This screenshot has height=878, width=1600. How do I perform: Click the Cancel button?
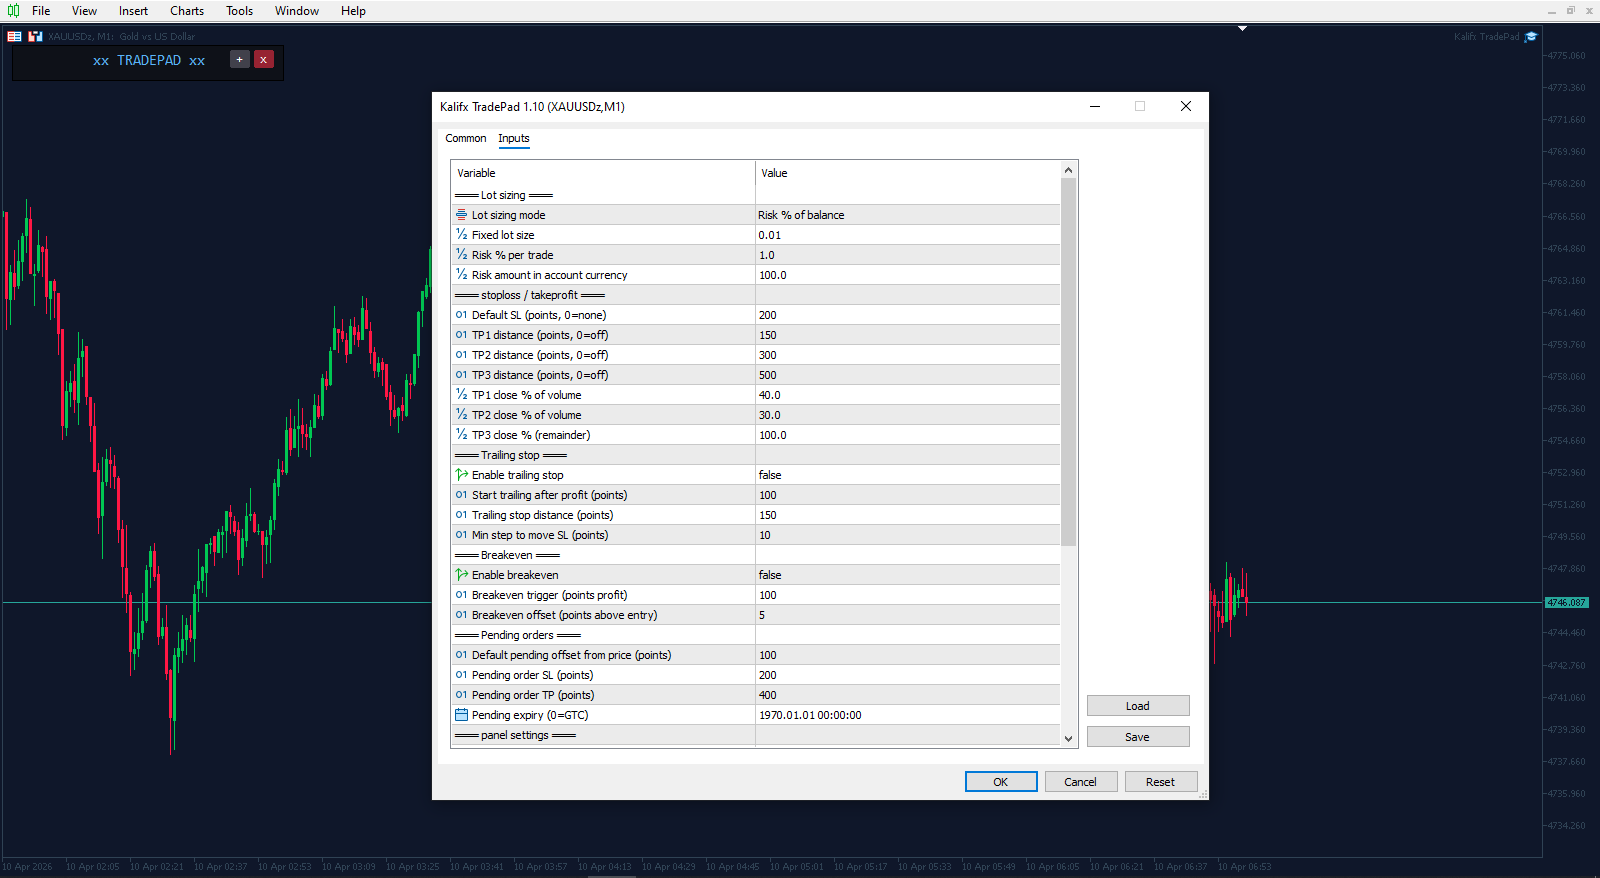tap(1080, 782)
